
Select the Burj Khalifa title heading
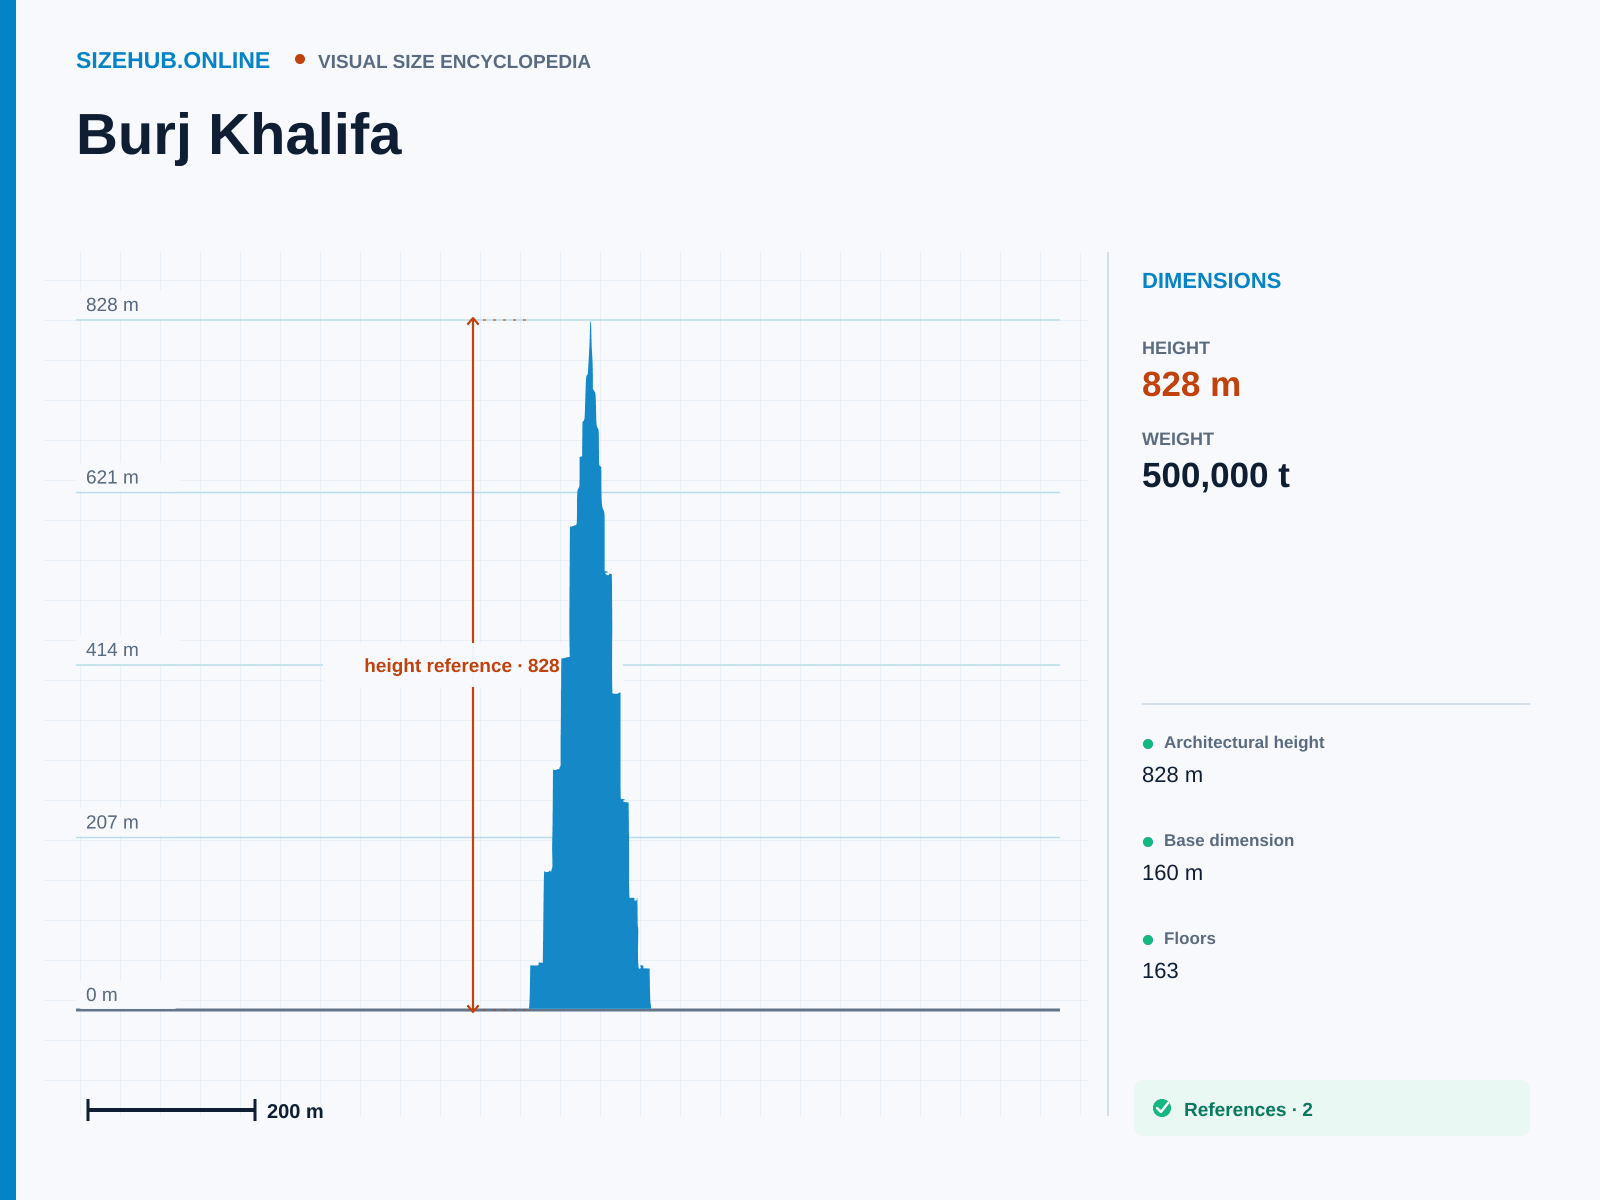coord(239,134)
